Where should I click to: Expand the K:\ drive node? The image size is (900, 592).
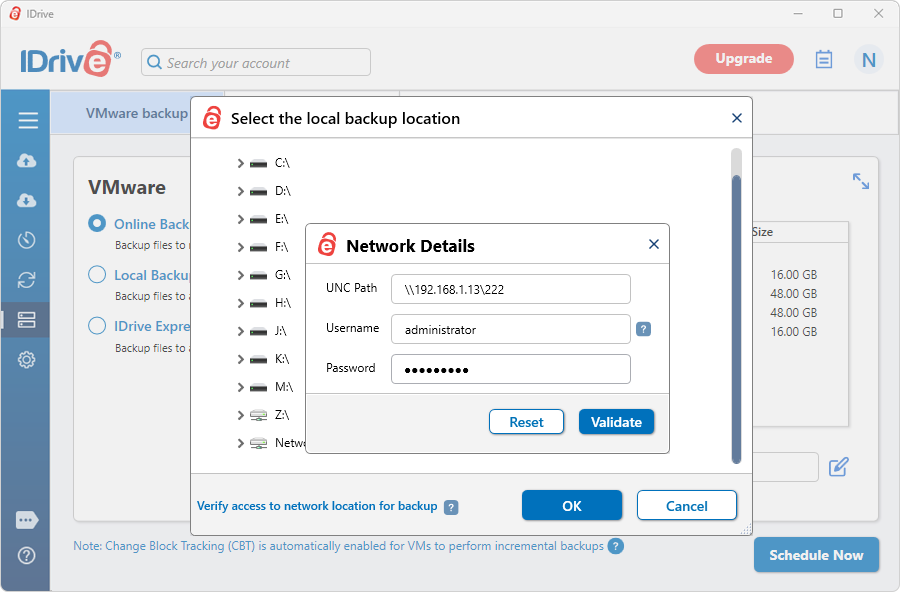[x=240, y=359]
